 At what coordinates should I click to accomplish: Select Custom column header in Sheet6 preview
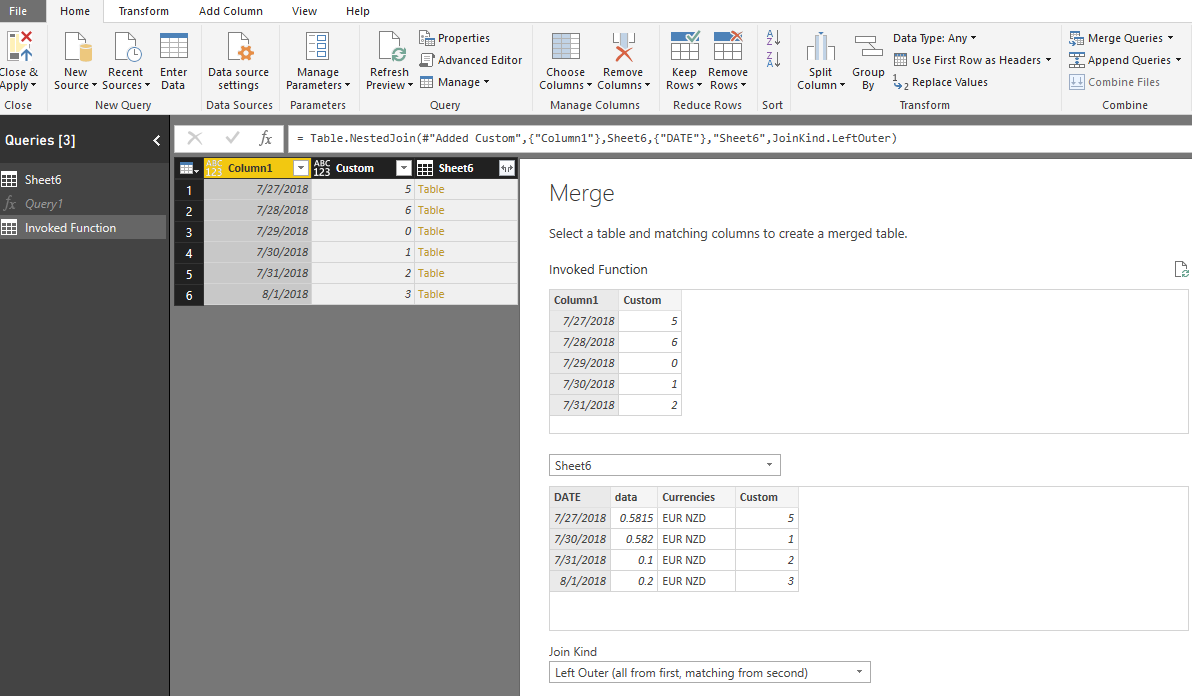click(x=766, y=497)
